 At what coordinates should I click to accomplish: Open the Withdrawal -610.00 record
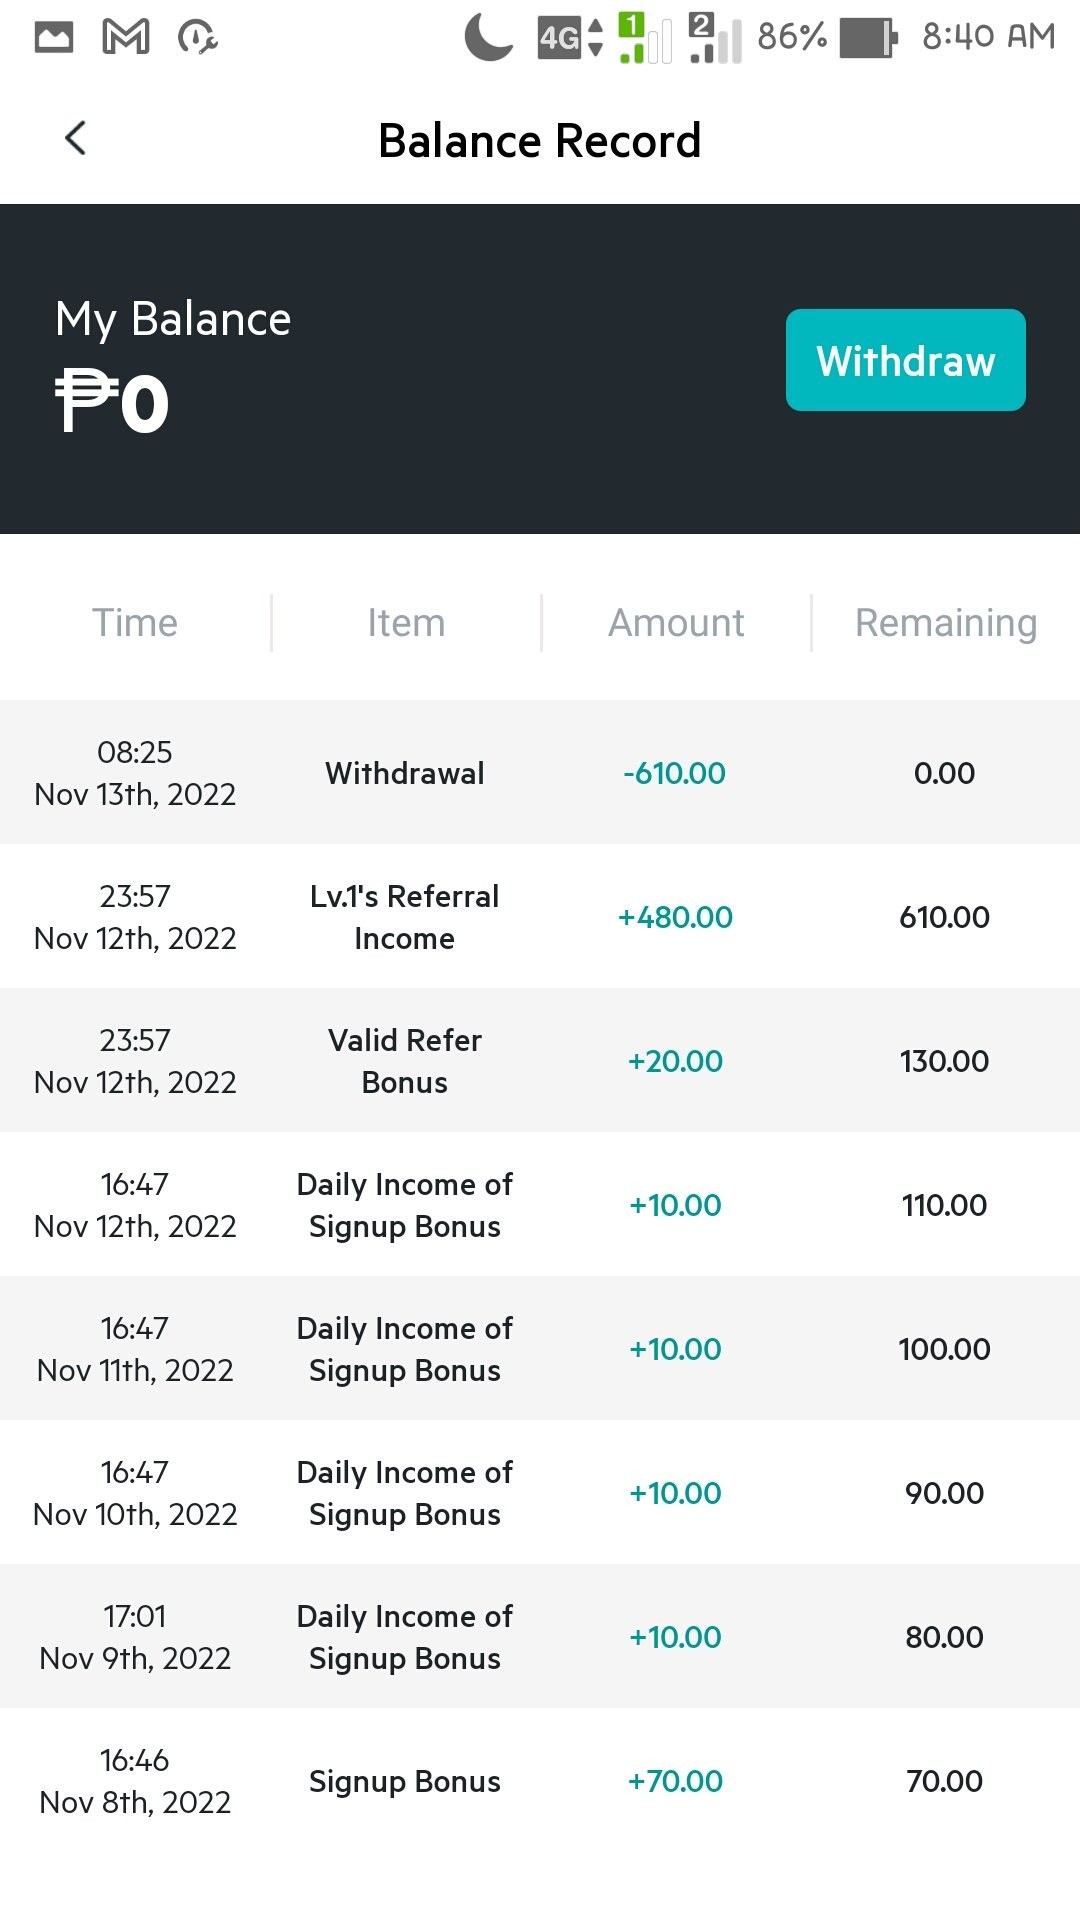click(x=540, y=772)
